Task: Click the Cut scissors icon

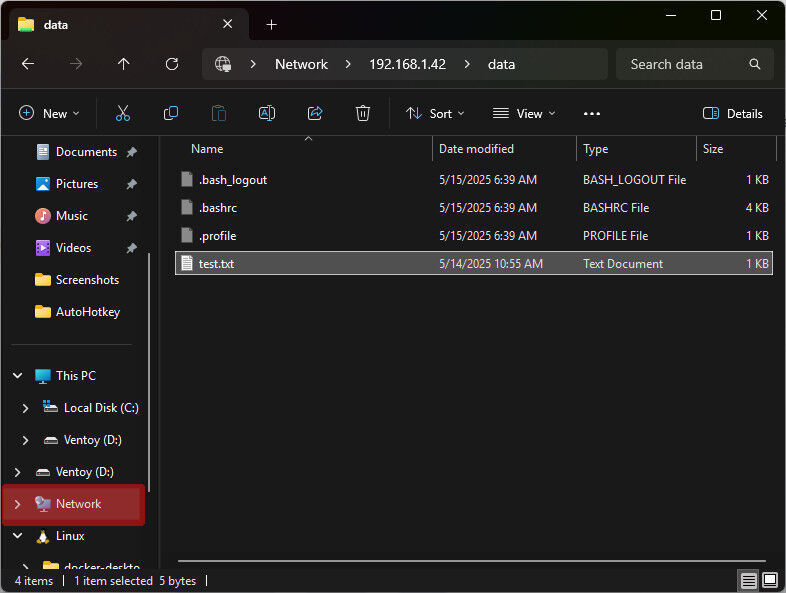Action: [x=123, y=114]
